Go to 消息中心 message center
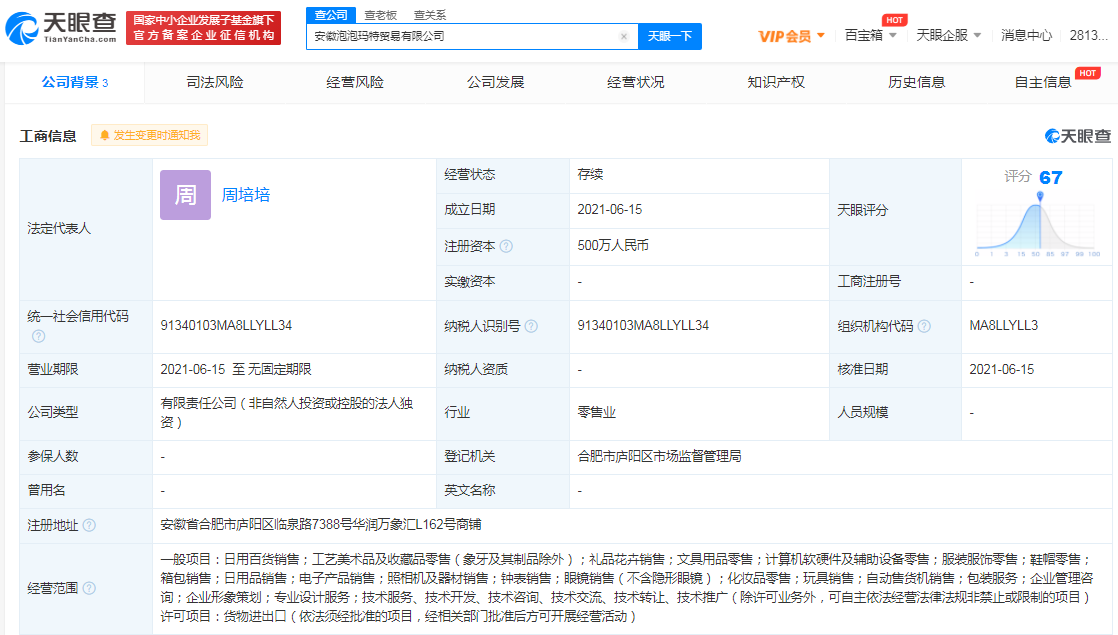1118x635 pixels. coord(1025,35)
